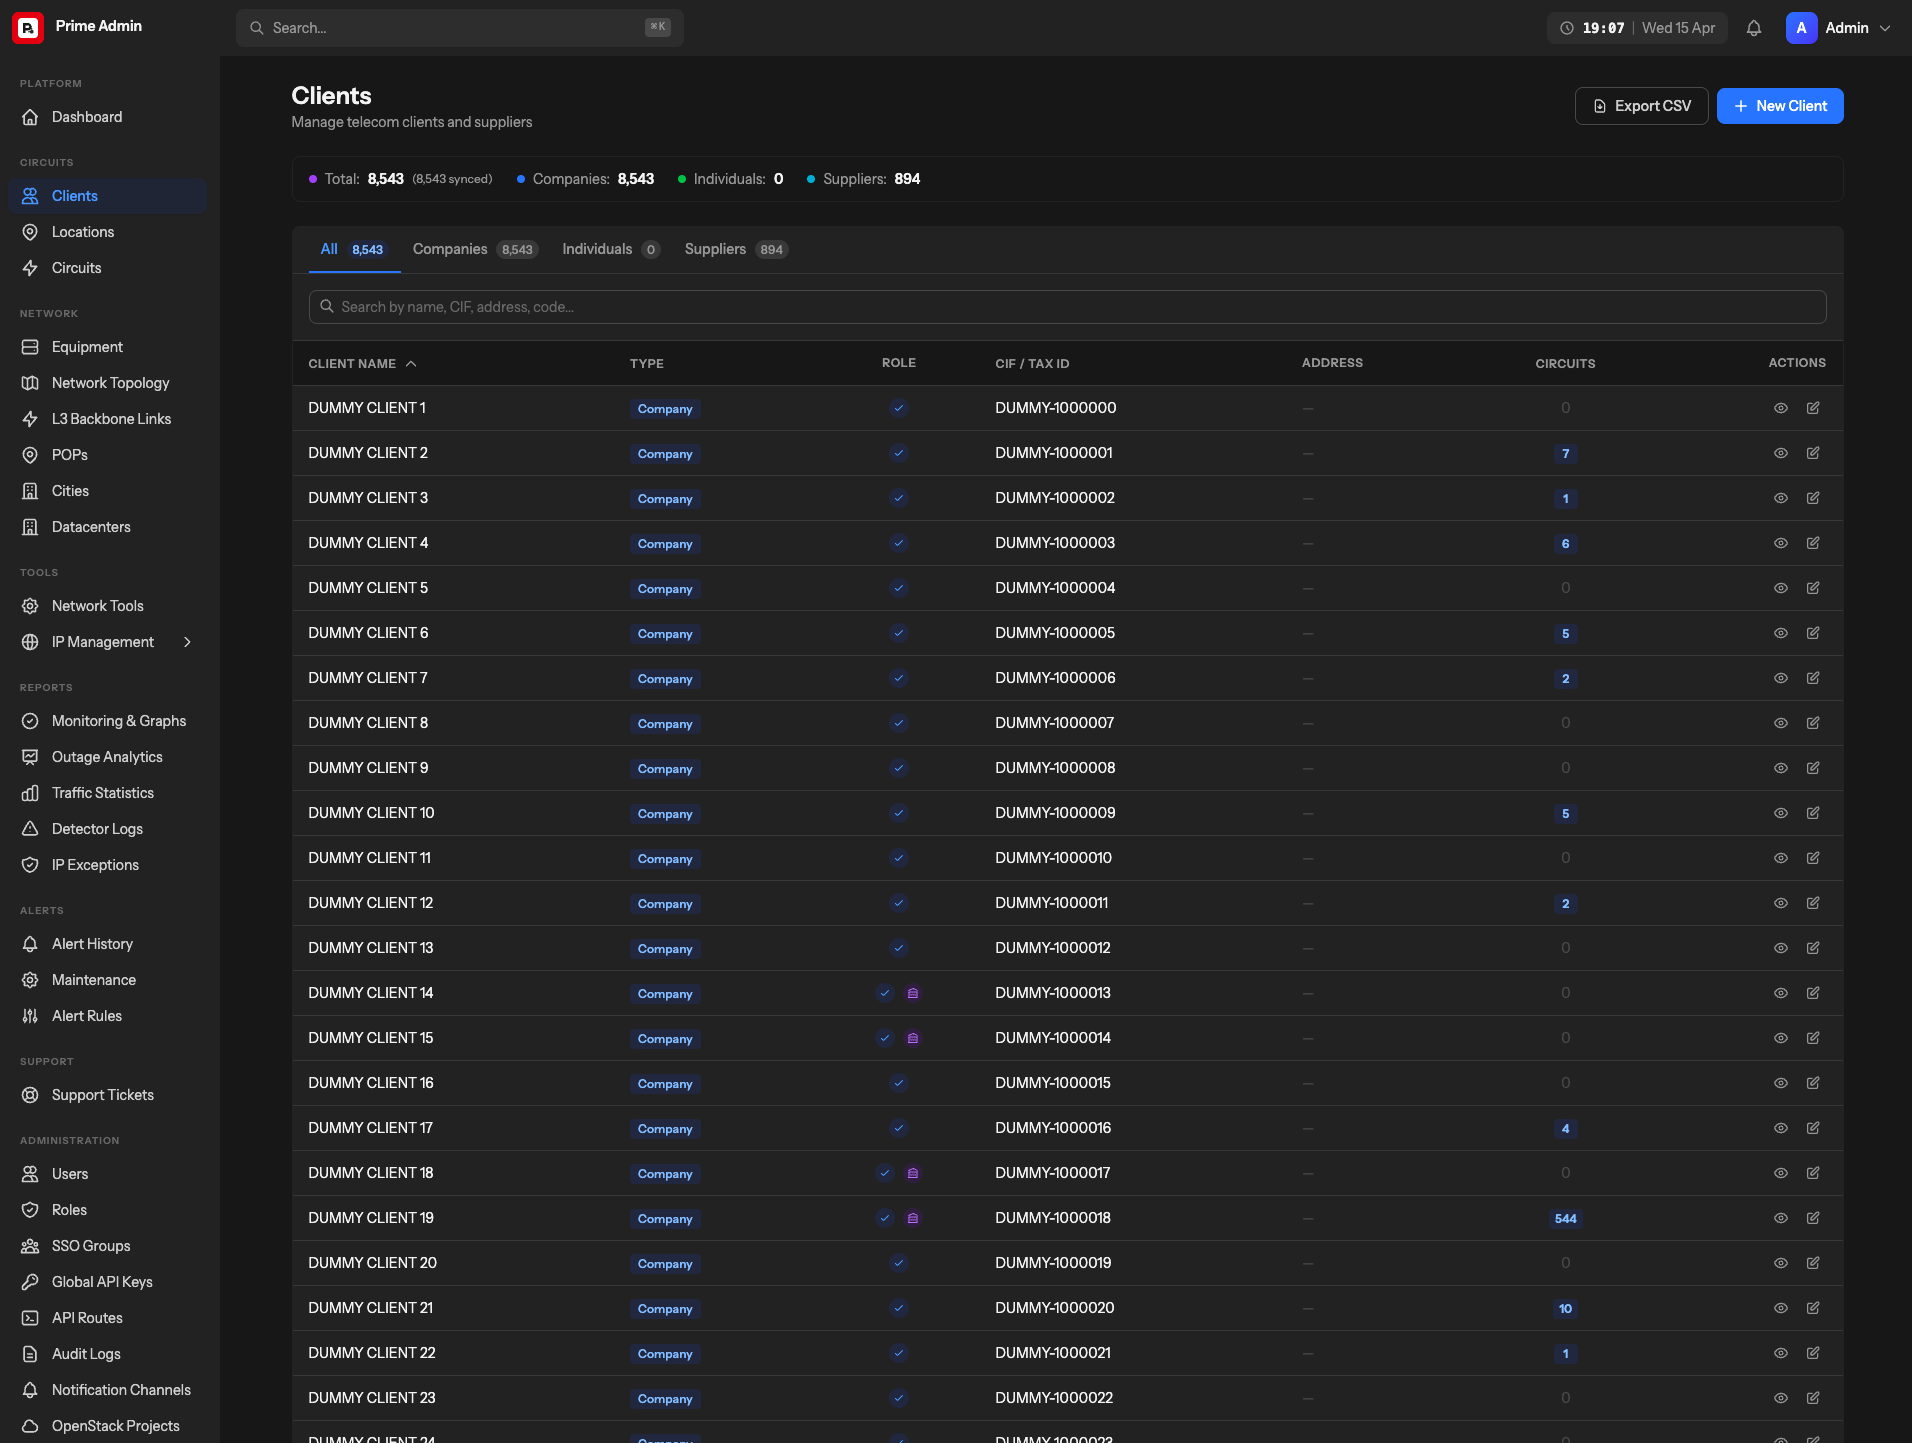Open Support Tickets
Screen dimensions: 1912x1443
pyautogui.click(x=102, y=1094)
